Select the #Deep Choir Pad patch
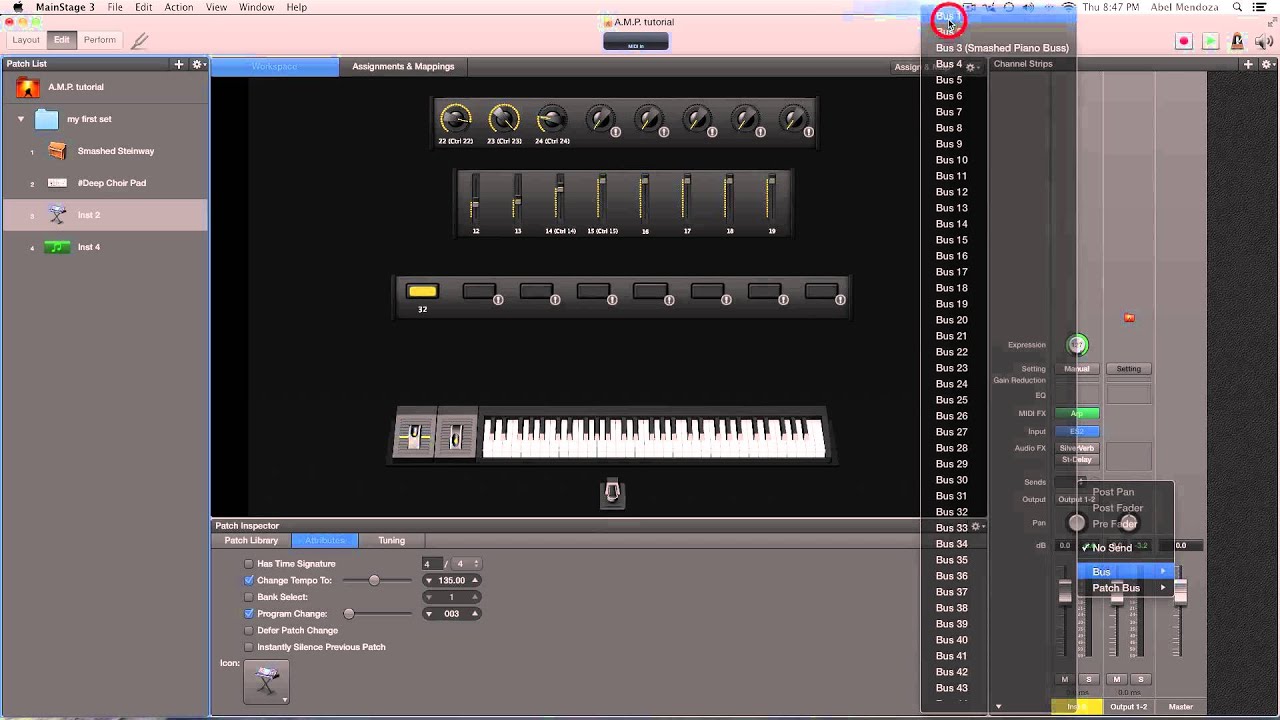 point(104,183)
